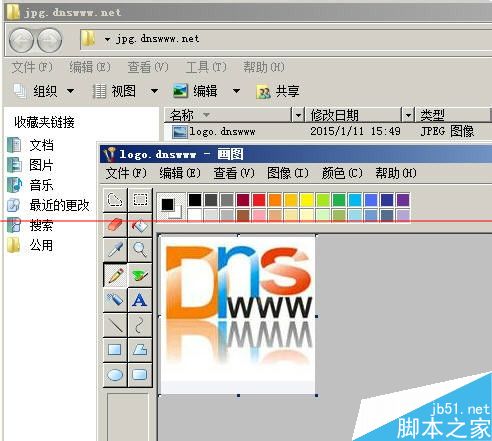Viewport: 492px width, 441px height.
Task: Expand the 修改日期 column filter dropdown
Action: (408, 116)
